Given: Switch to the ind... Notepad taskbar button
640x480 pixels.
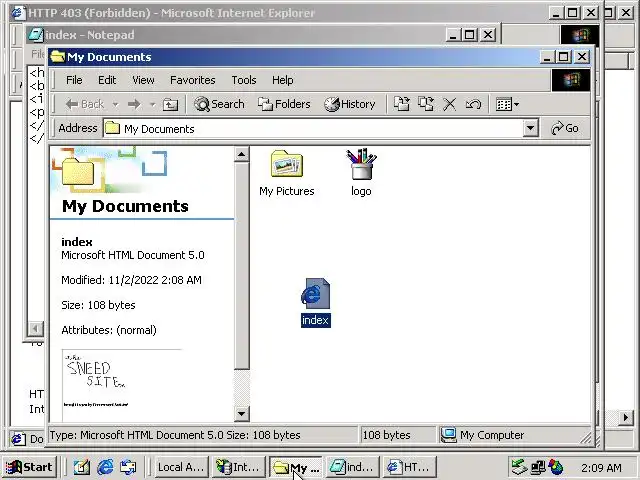Looking at the screenshot, I should [352, 467].
